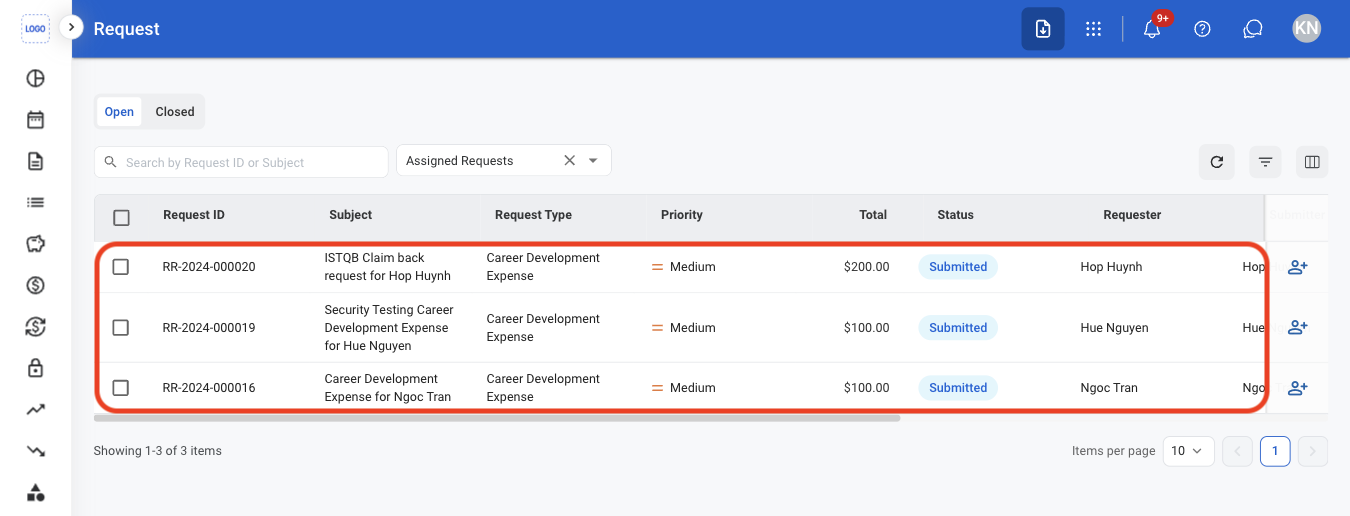Sort by Status column header
The image size is (1350, 516).
pyautogui.click(x=955, y=215)
